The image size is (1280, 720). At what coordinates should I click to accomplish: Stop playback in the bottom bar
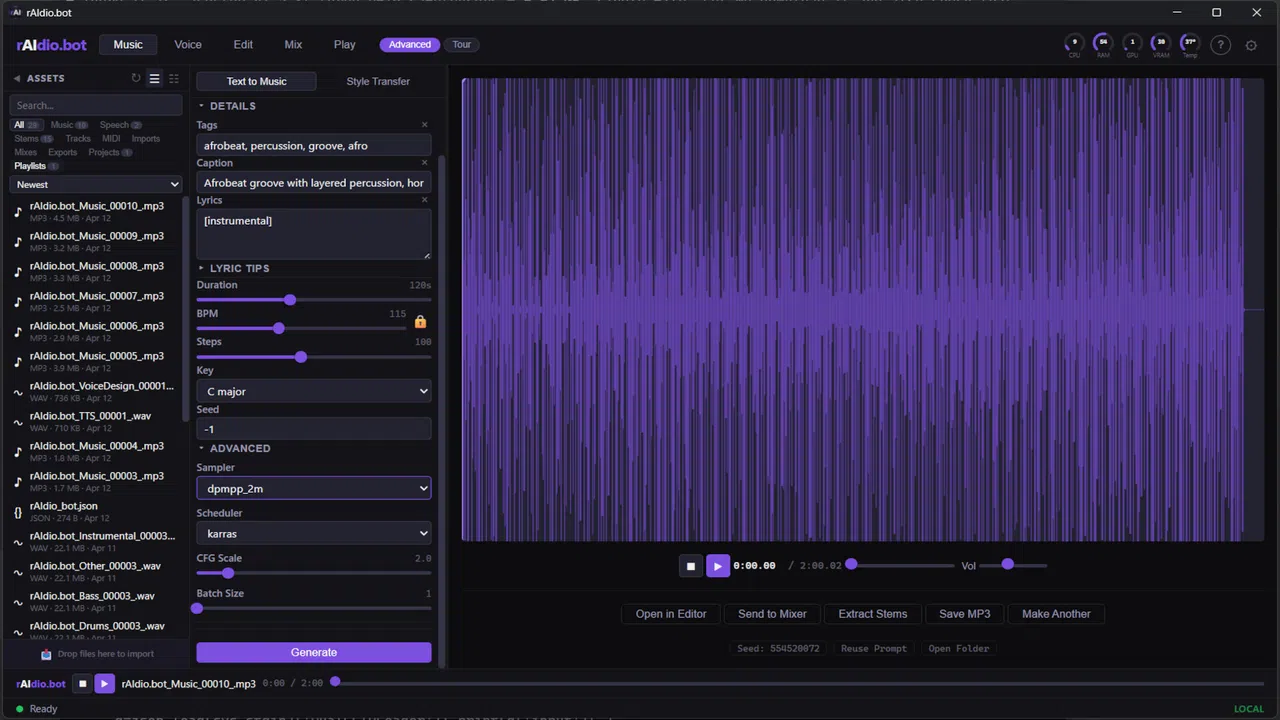(x=83, y=684)
